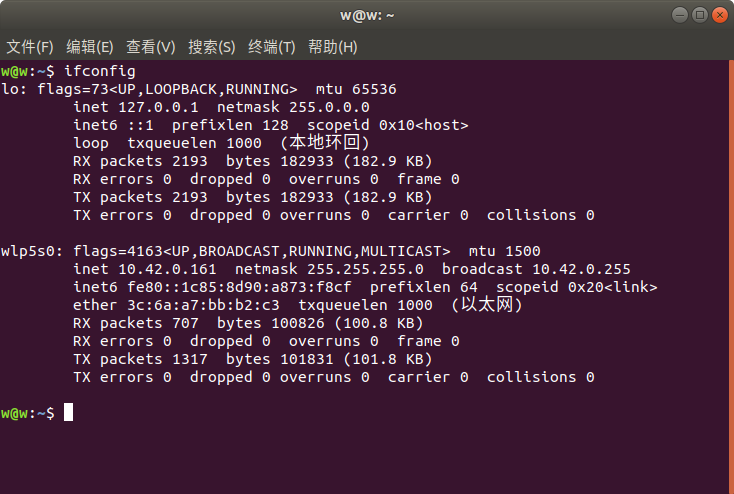This screenshot has width=734, height=494.
Task: Click the terminal vertical scrollbar
Action: 731,276
